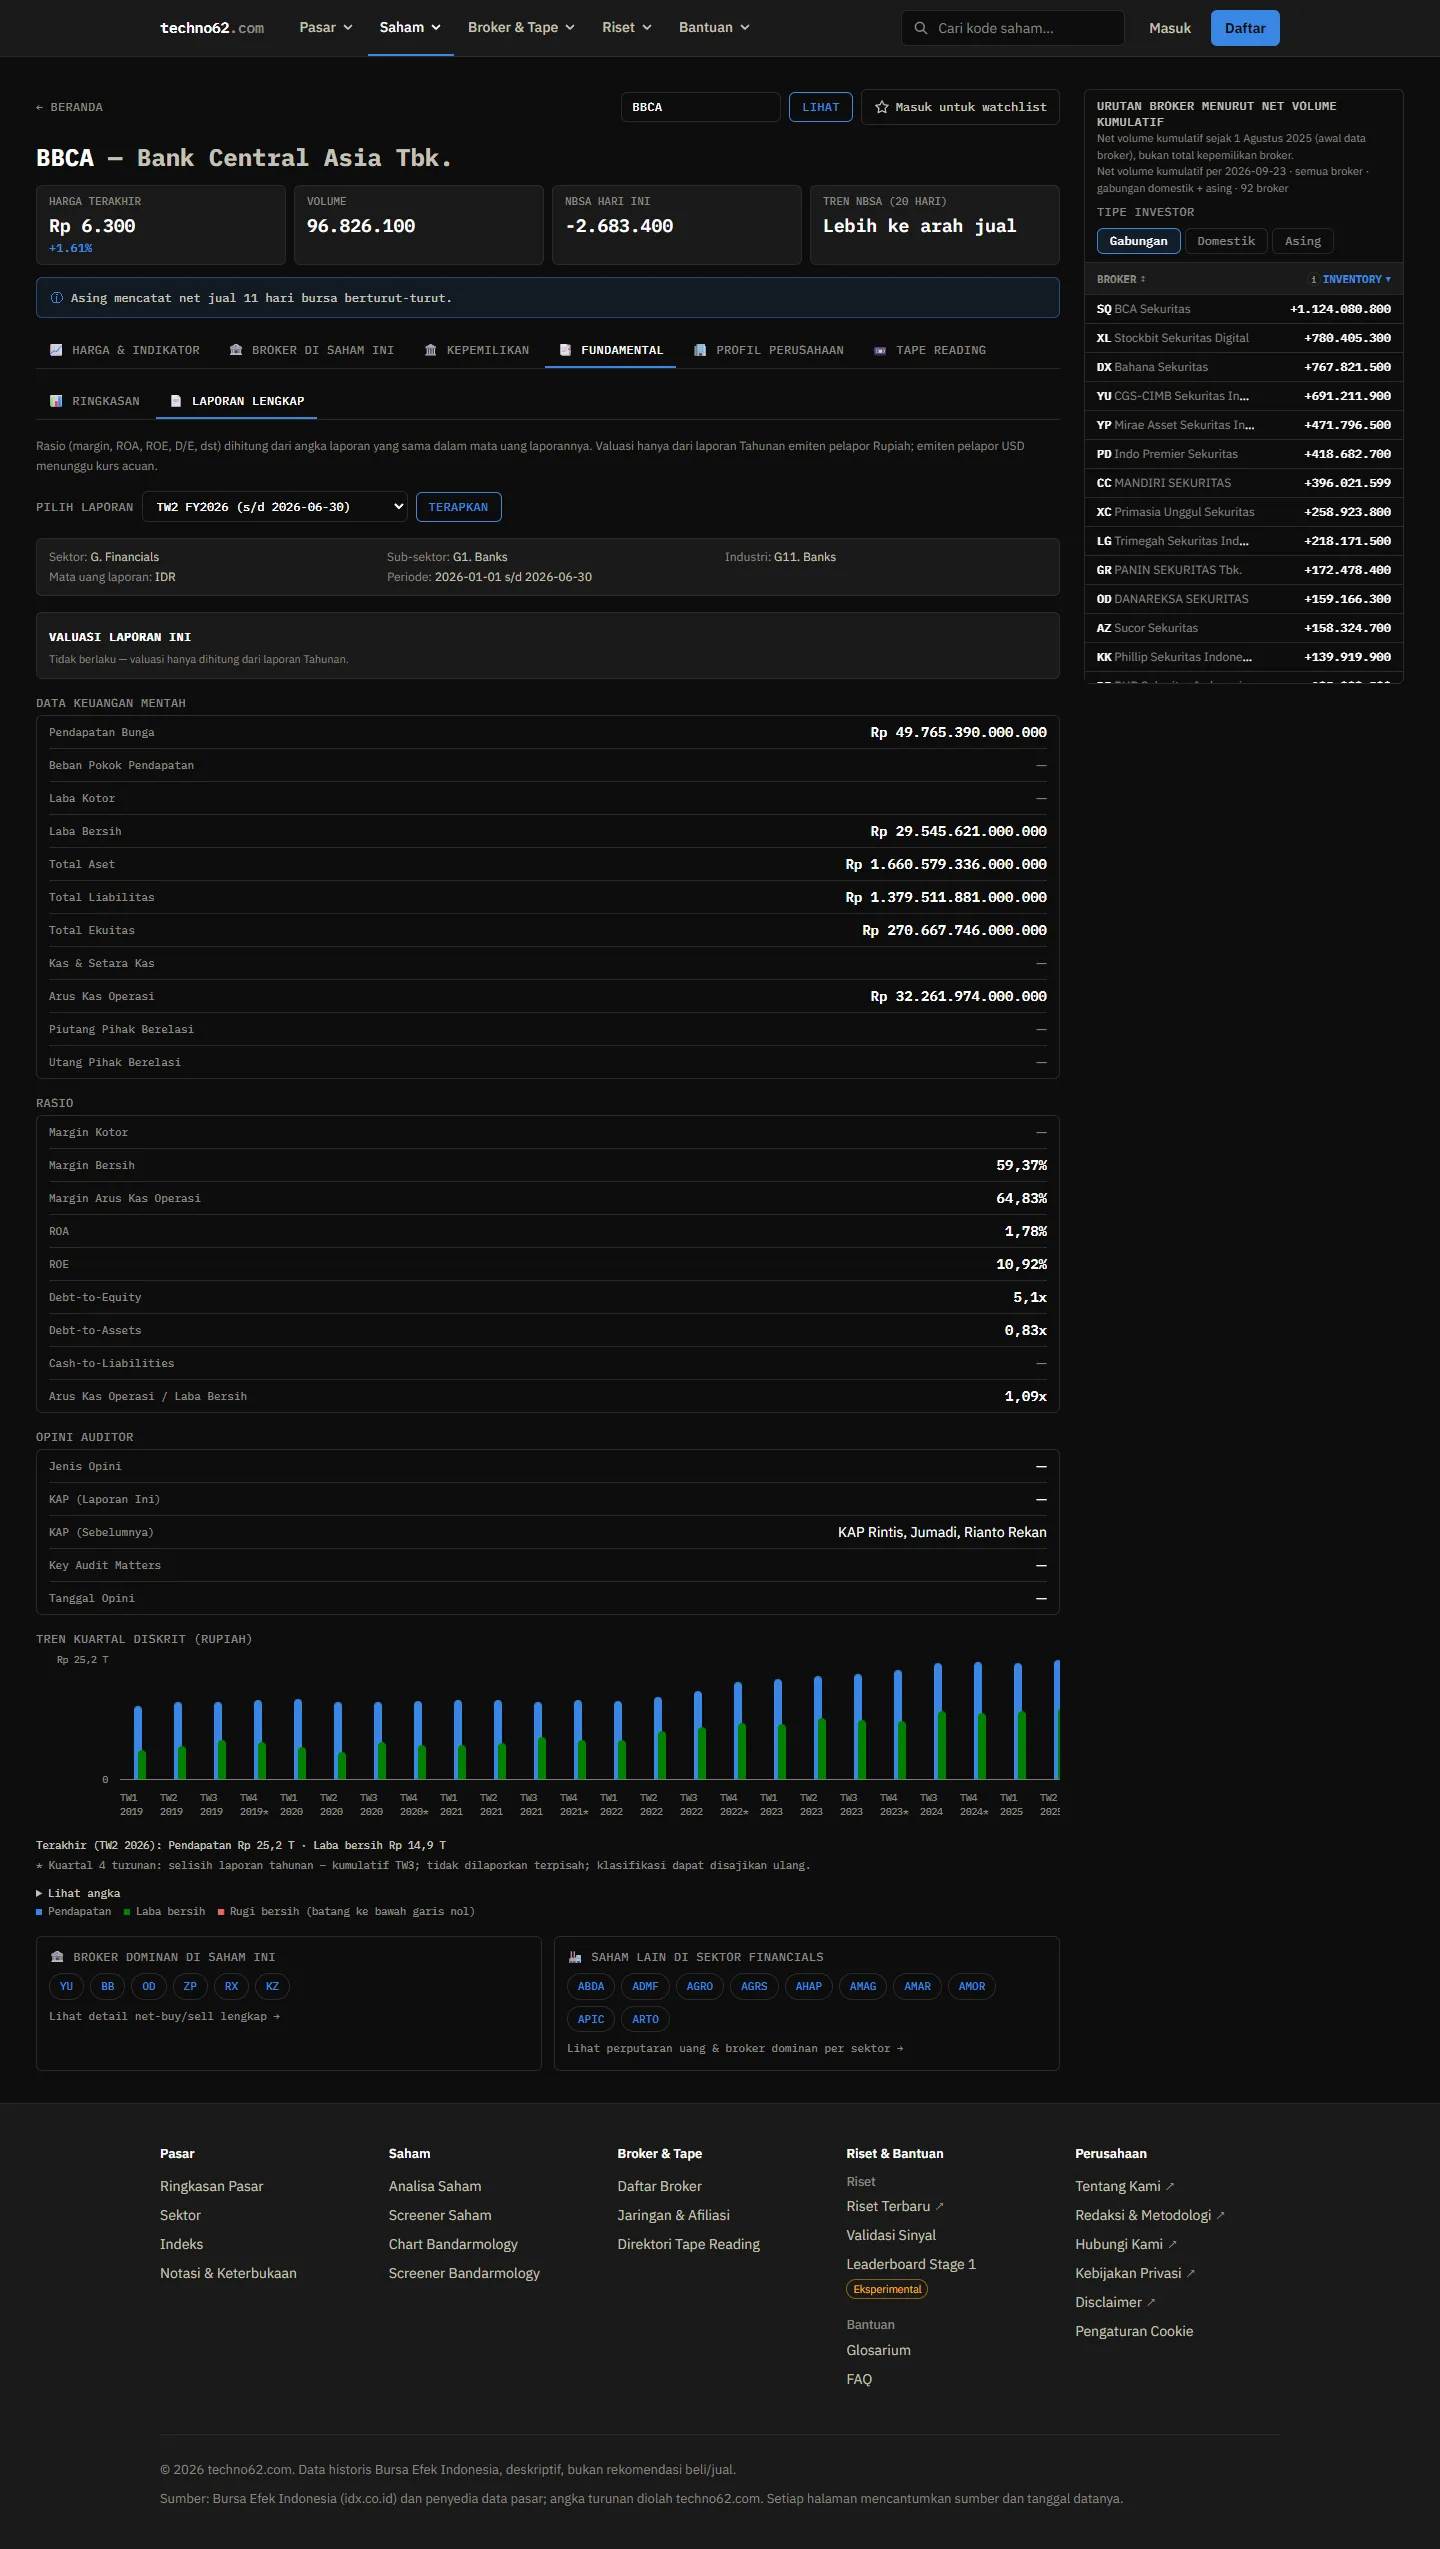
Task: Open the Pasar navigation dropdown
Action: [326, 28]
